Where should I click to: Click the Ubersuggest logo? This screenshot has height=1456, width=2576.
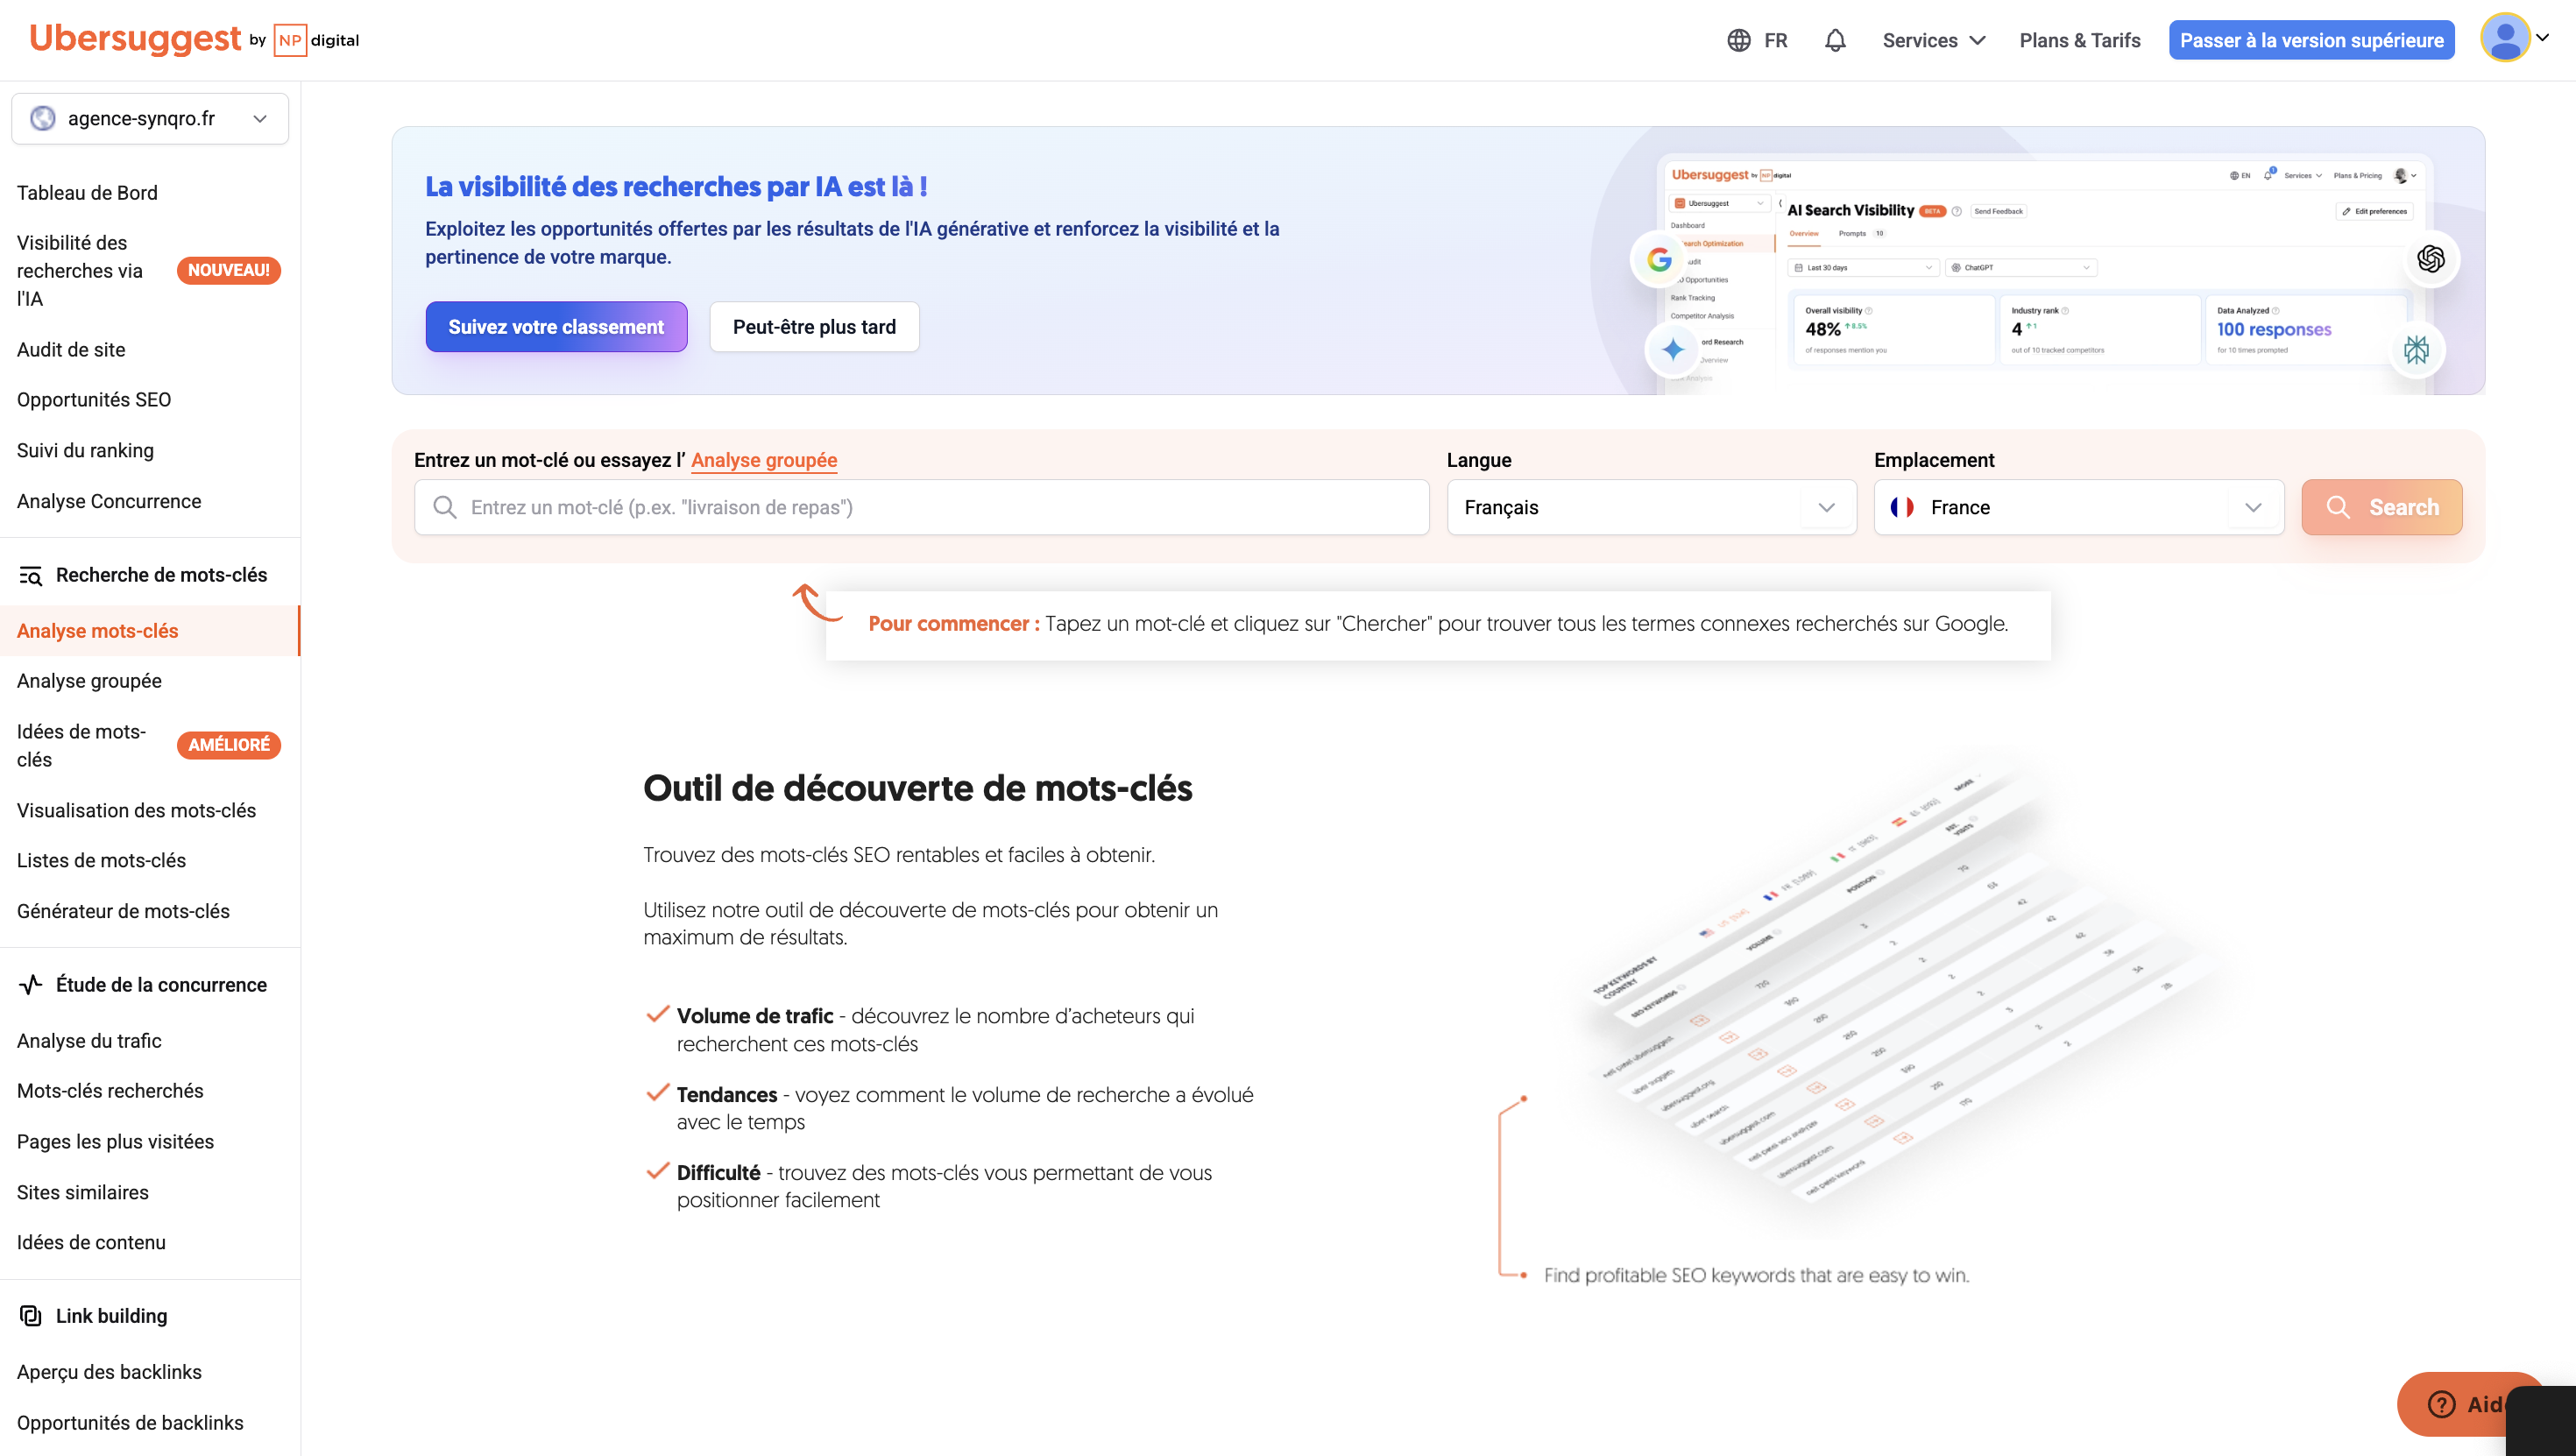click(x=135, y=39)
